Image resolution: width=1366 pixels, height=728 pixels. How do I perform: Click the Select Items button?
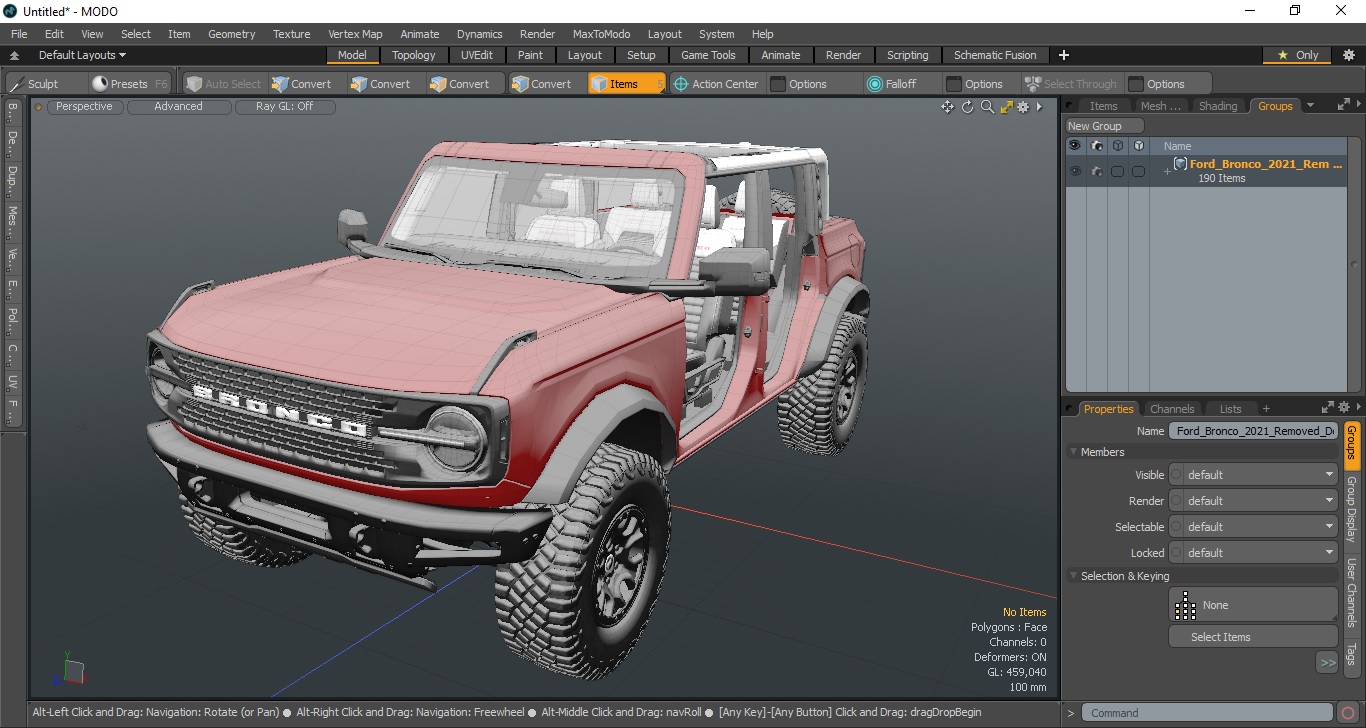pyautogui.click(x=1253, y=637)
